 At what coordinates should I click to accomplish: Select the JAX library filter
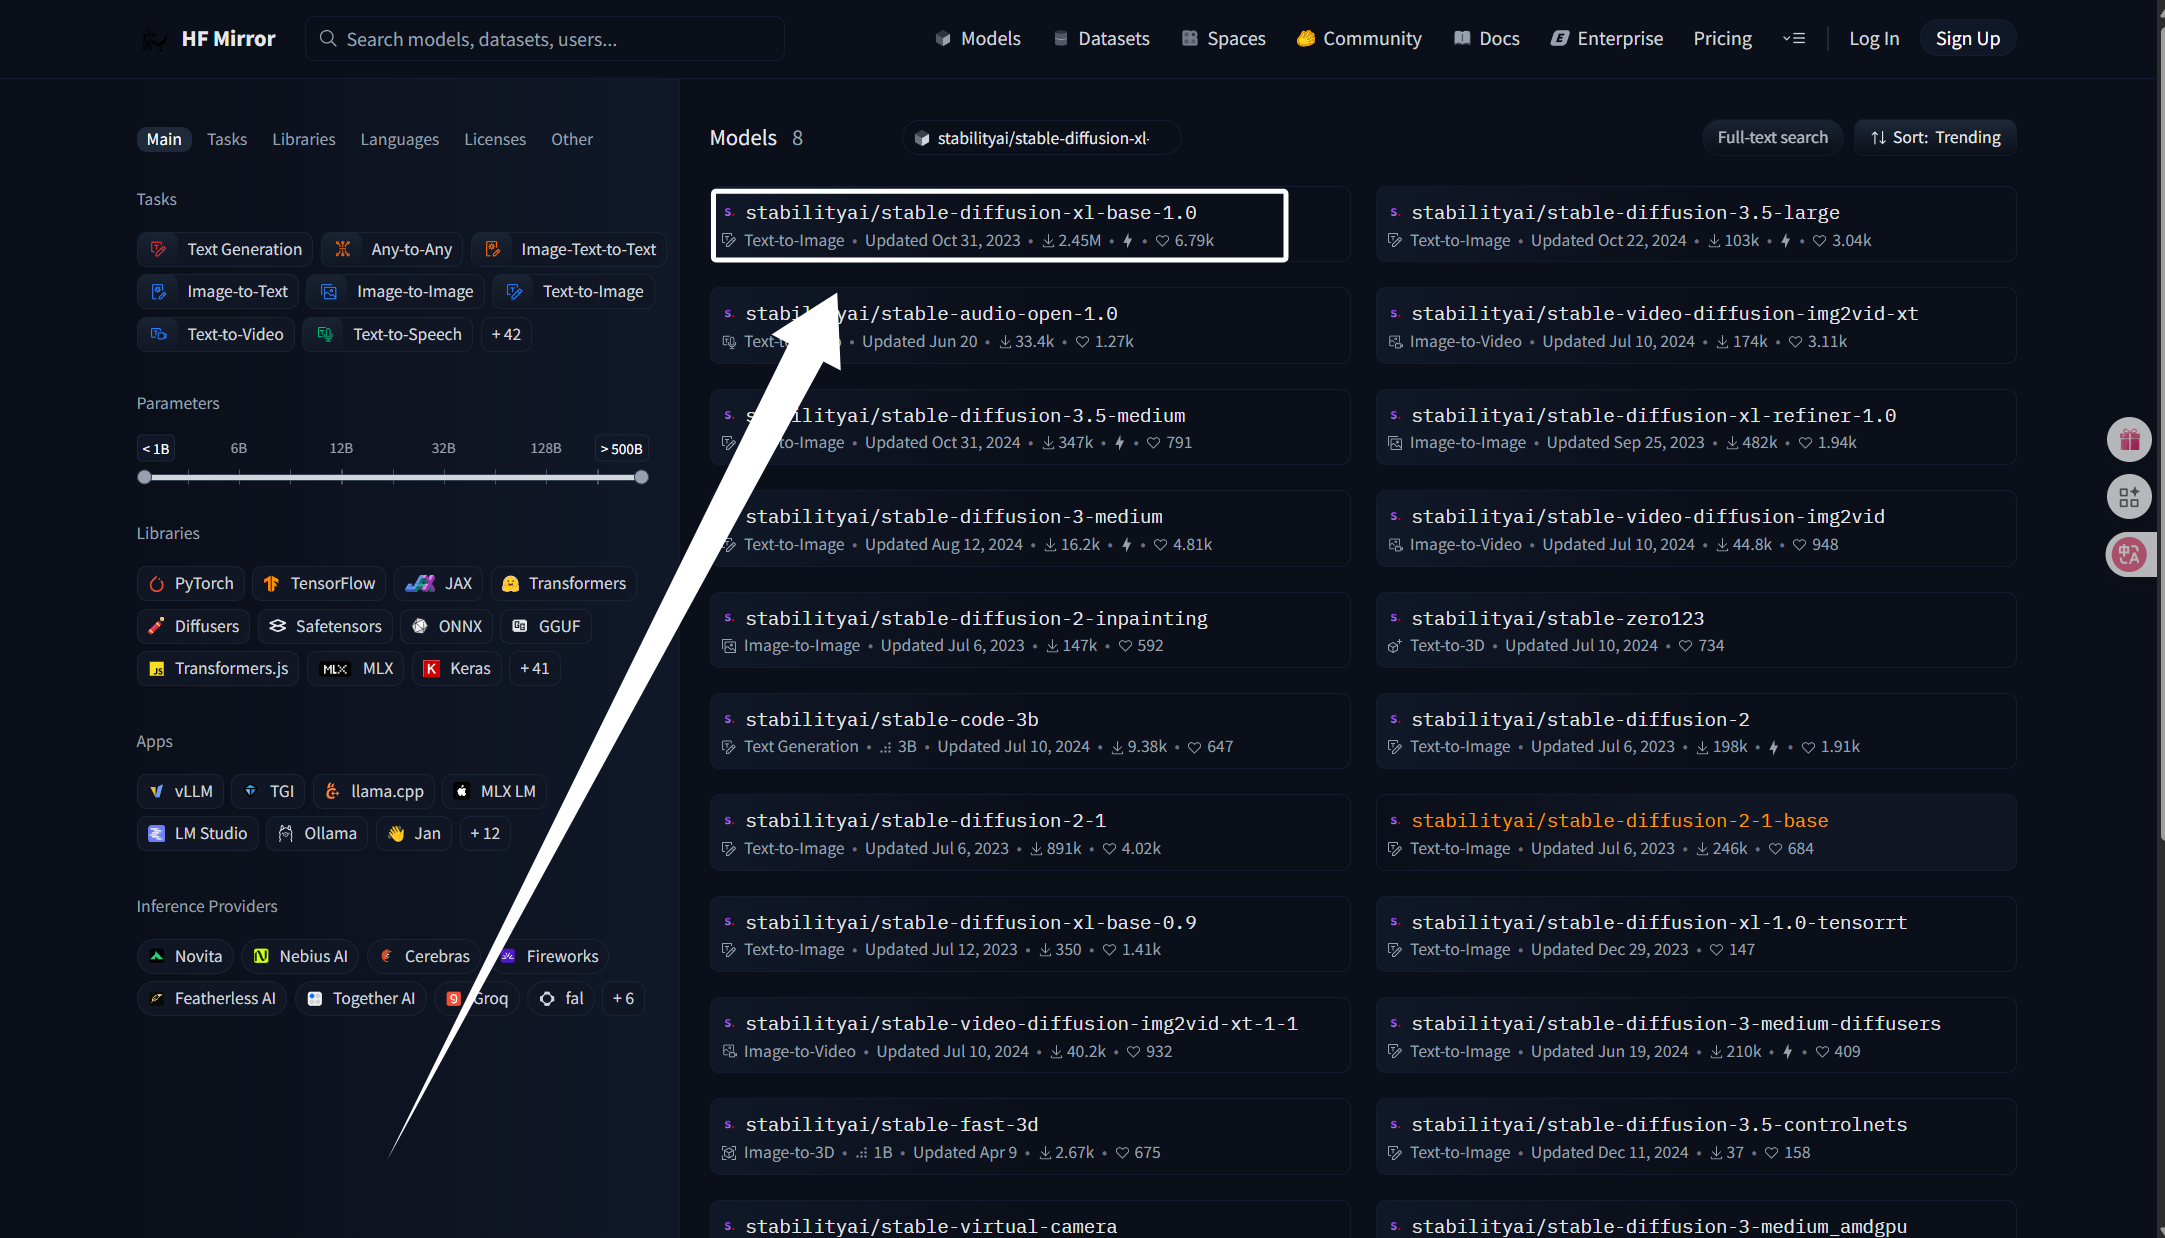click(439, 584)
